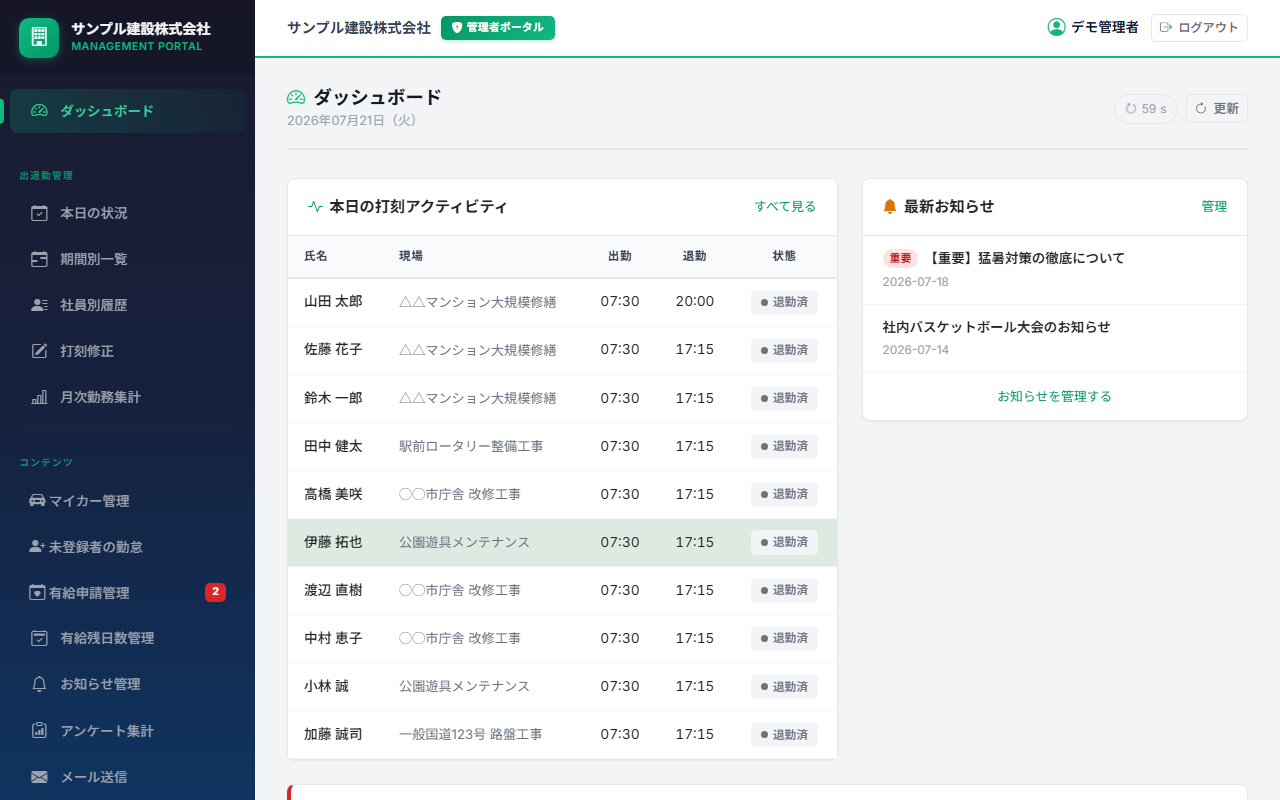This screenshot has width=1280, height=800.
Task: Select the 高橋 美咲 name cell
Action: click(x=333, y=494)
